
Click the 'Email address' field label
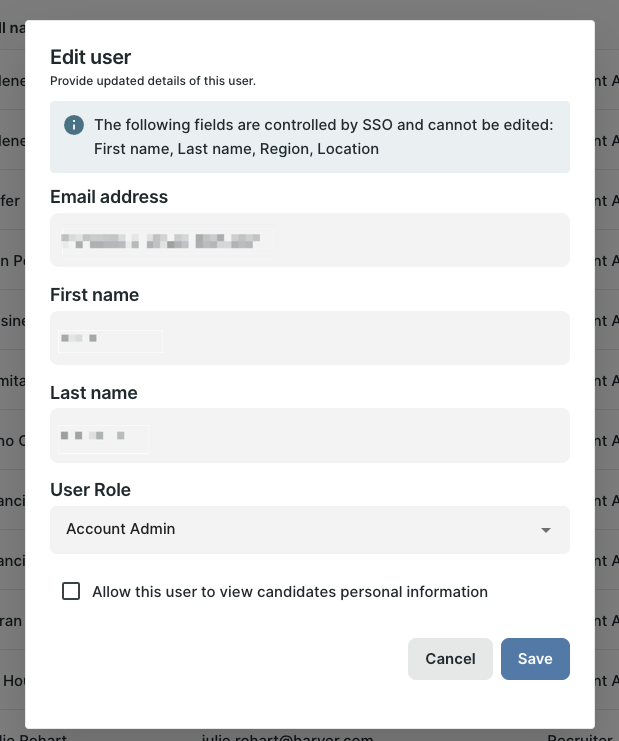(x=109, y=197)
